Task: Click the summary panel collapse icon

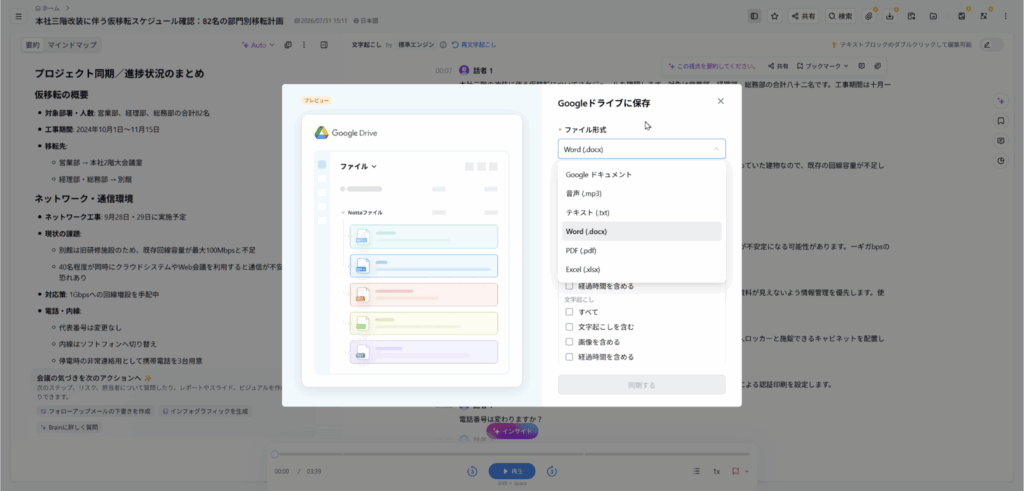Action: pyautogui.click(x=324, y=45)
